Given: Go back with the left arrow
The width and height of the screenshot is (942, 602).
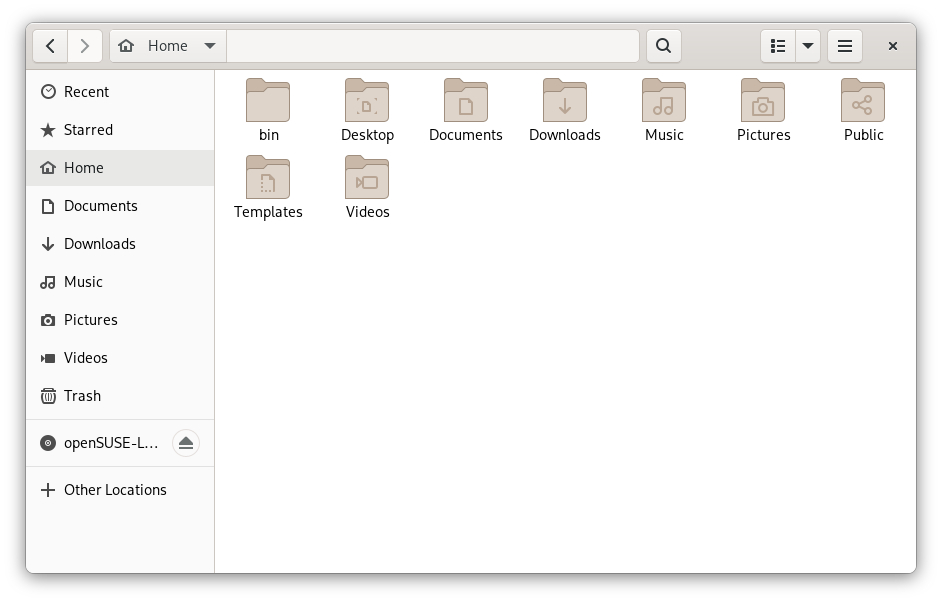Looking at the screenshot, I should click(50, 46).
